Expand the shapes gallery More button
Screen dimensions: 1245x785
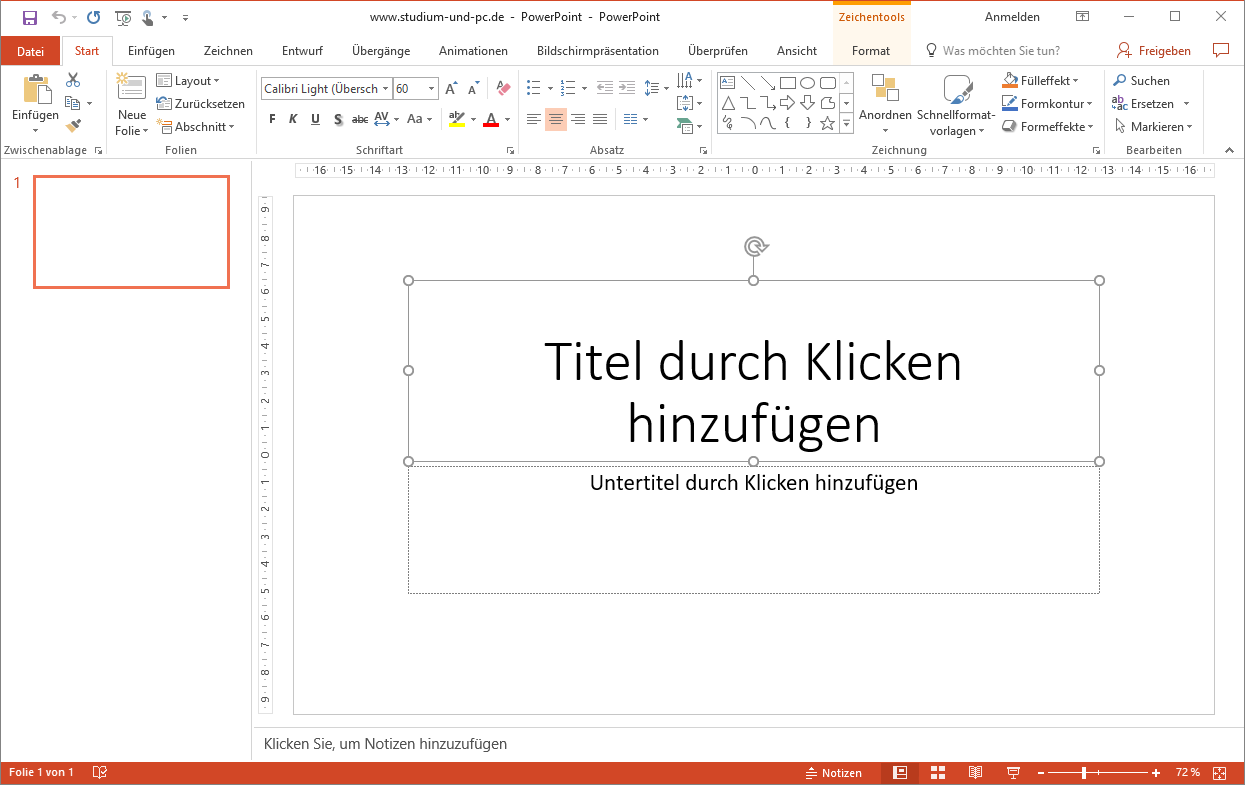(x=846, y=123)
